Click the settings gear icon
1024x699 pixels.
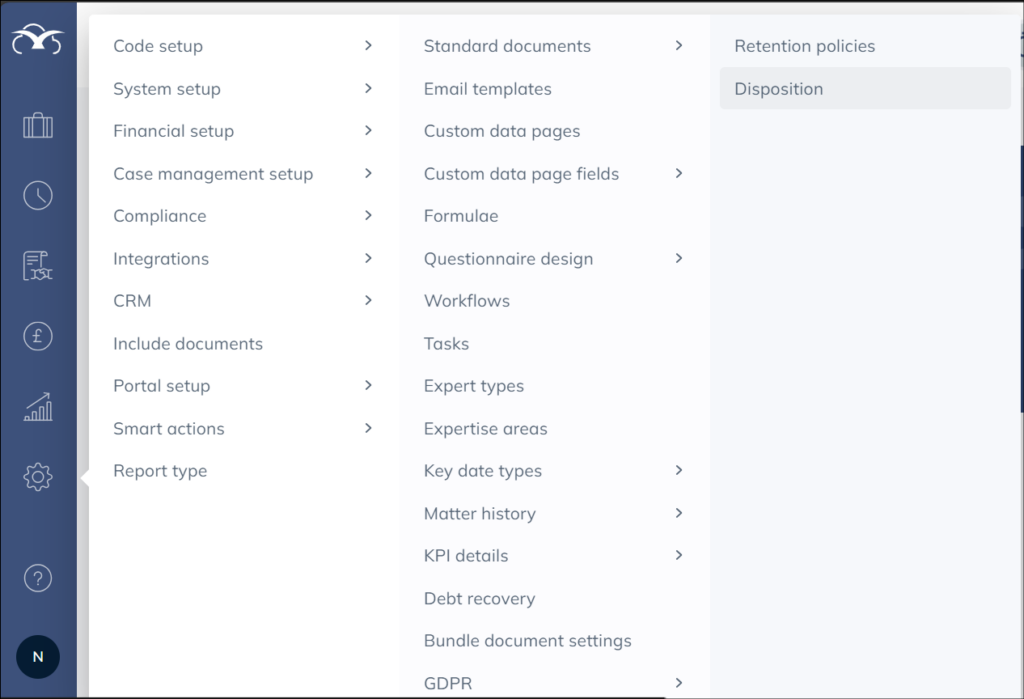tap(38, 477)
